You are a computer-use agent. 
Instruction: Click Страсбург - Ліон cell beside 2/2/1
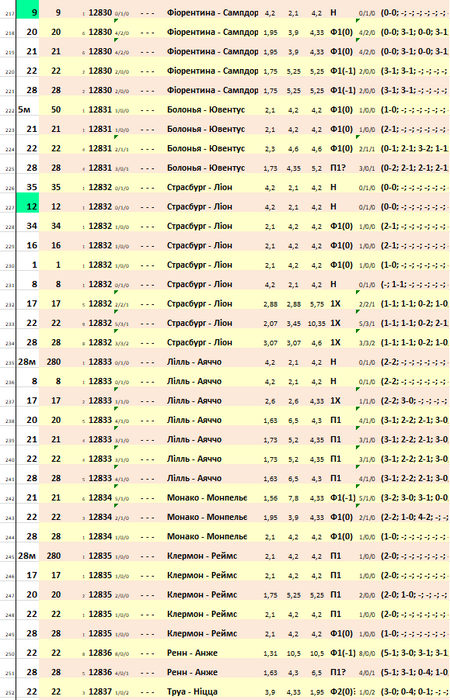click(x=200, y=304)
